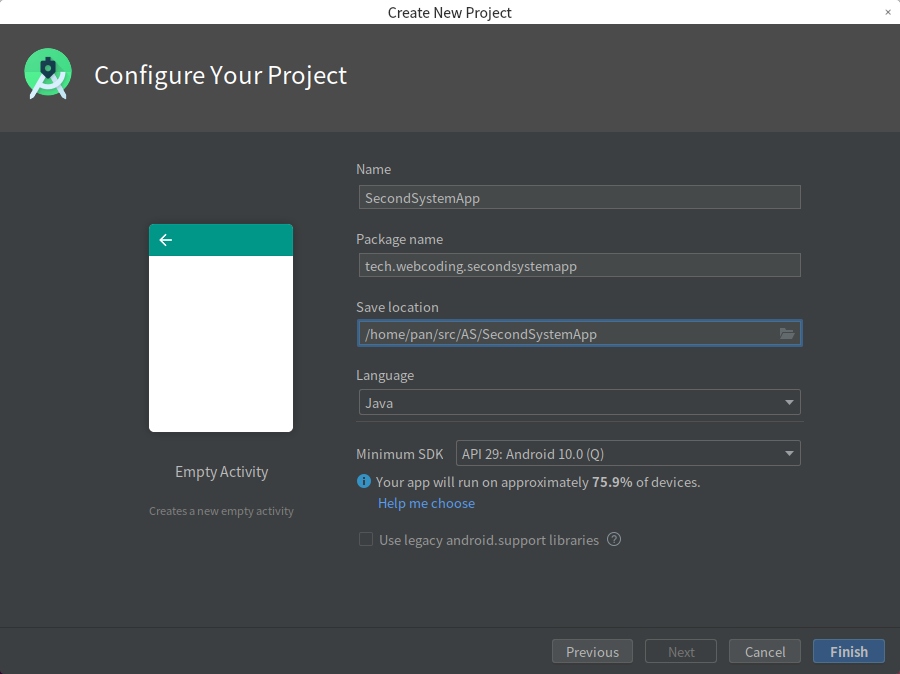900x674 pixels.
Task: Click the back arrow in the activity preview
Action: [166, 240]
